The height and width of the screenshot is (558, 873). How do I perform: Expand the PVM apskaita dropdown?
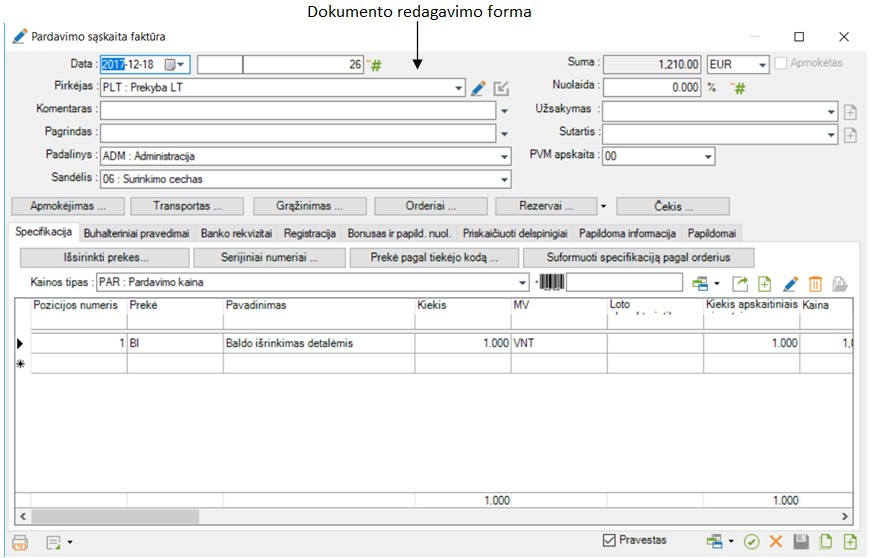point(708,157)
